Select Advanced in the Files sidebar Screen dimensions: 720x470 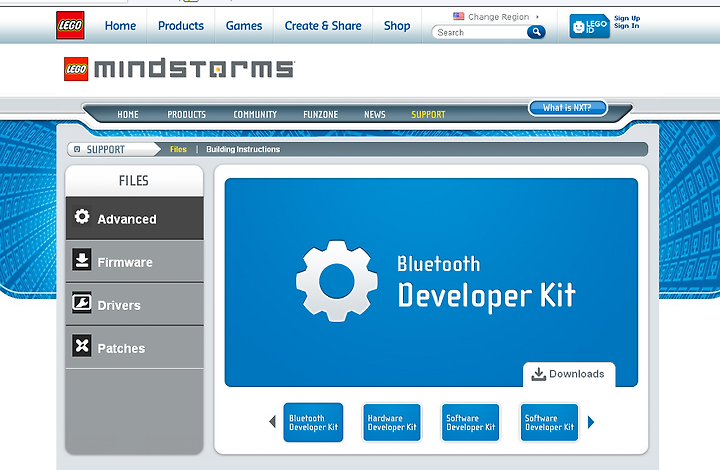click(x=135, y=218)
